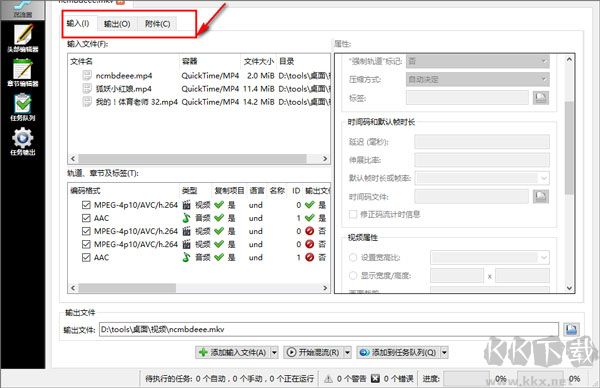The image size is (600, 388).
Task: Click the 添加输入文件(A) button
Action: coord(233,352)
